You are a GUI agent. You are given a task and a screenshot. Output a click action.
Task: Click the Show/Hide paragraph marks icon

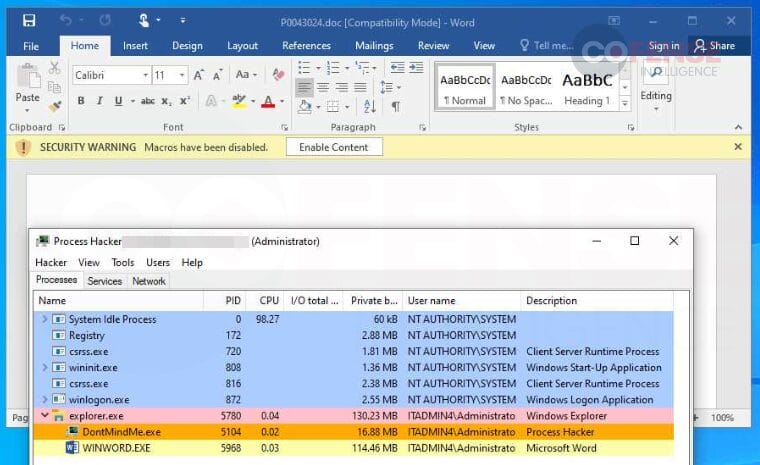click(395, 106)
